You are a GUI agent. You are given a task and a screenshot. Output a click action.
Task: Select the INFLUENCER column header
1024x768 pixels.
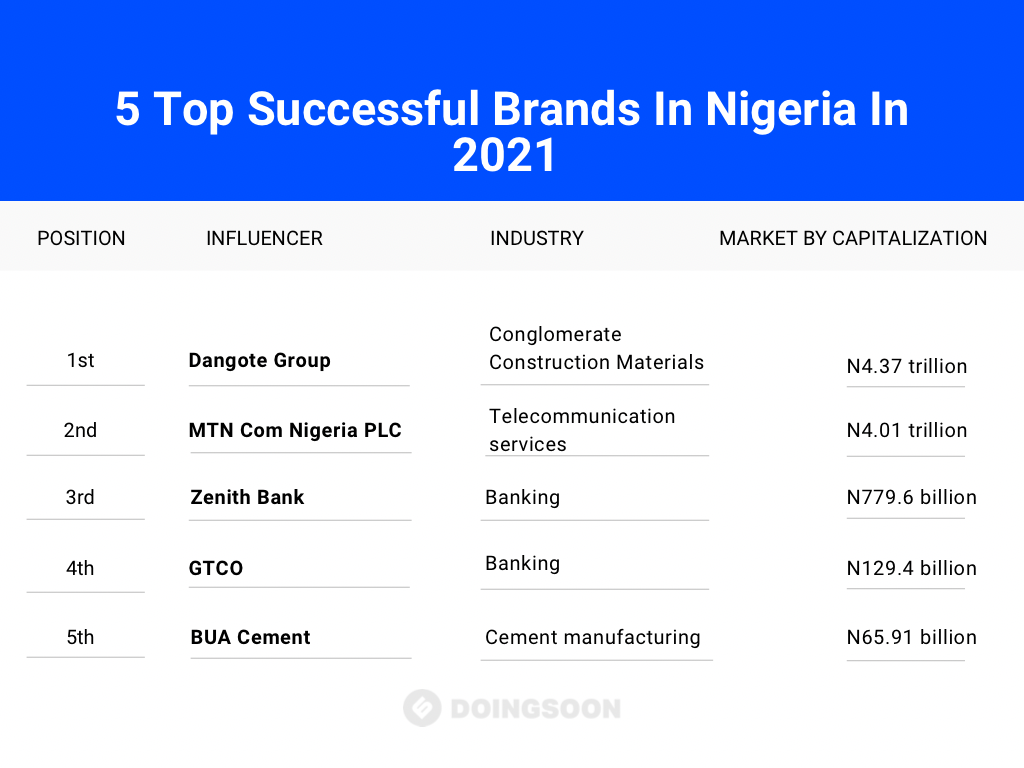tap(264, 238)
